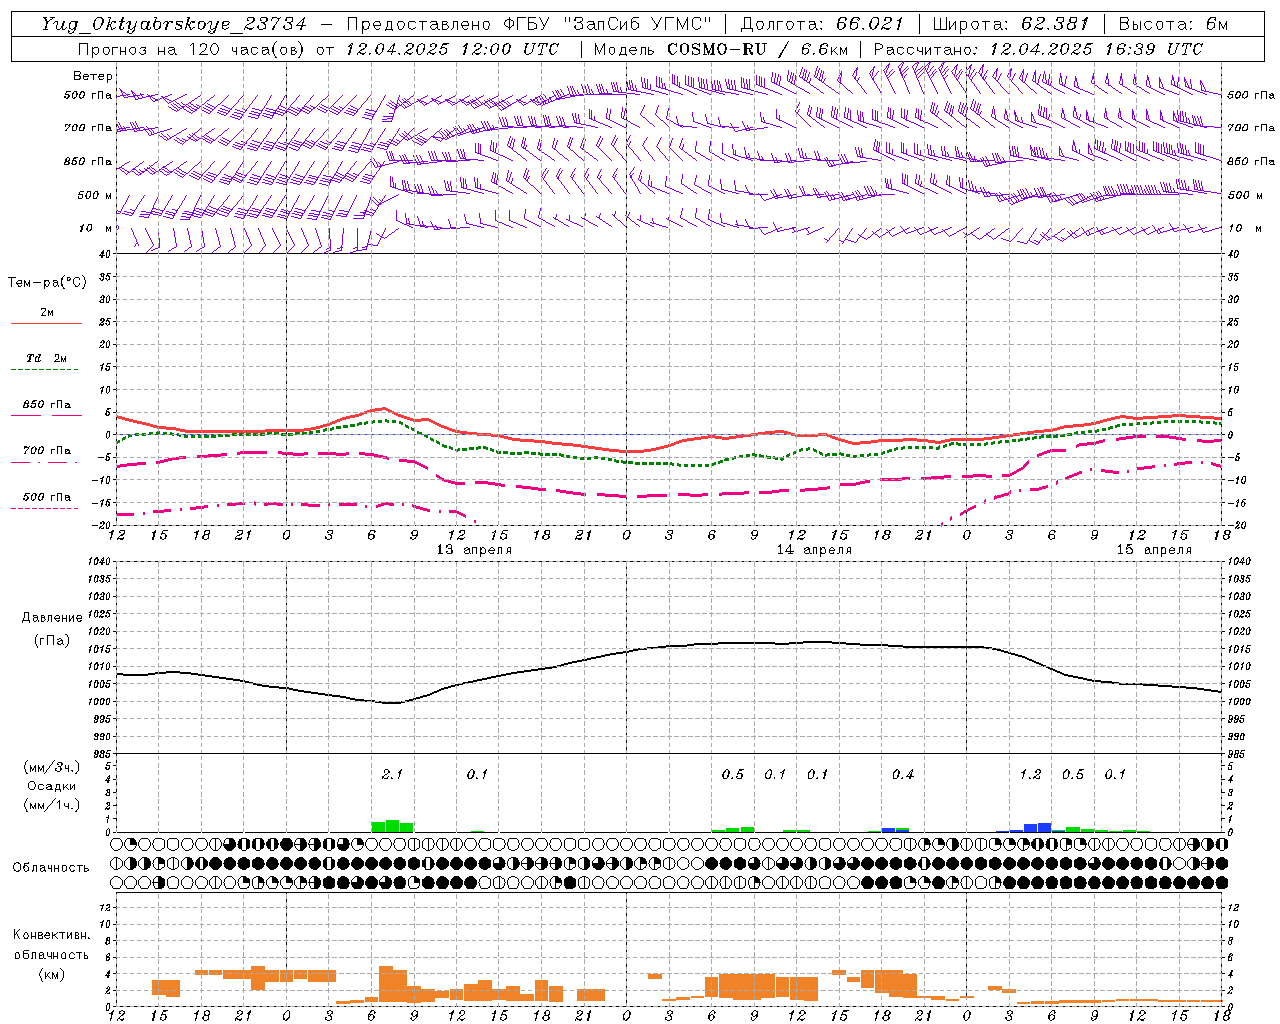The width and height of the screenshot is (1280, 1024).
Task: Click the (мм/1ч.) unit label
Action: (51, 805)
